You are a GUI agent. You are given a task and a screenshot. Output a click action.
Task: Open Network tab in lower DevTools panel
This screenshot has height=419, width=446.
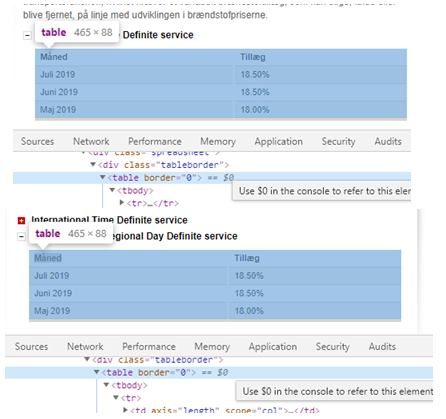(x=85, y=346)
